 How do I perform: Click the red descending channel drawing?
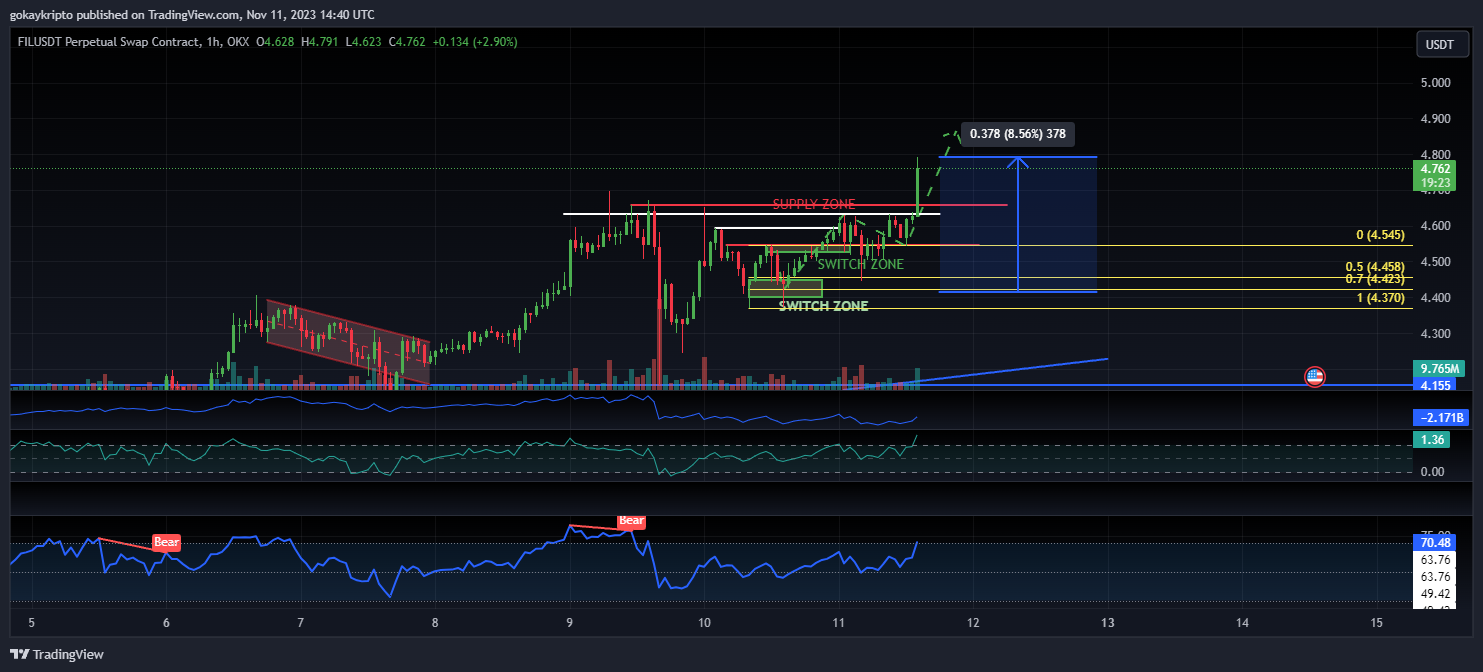(x=346, y=344)
